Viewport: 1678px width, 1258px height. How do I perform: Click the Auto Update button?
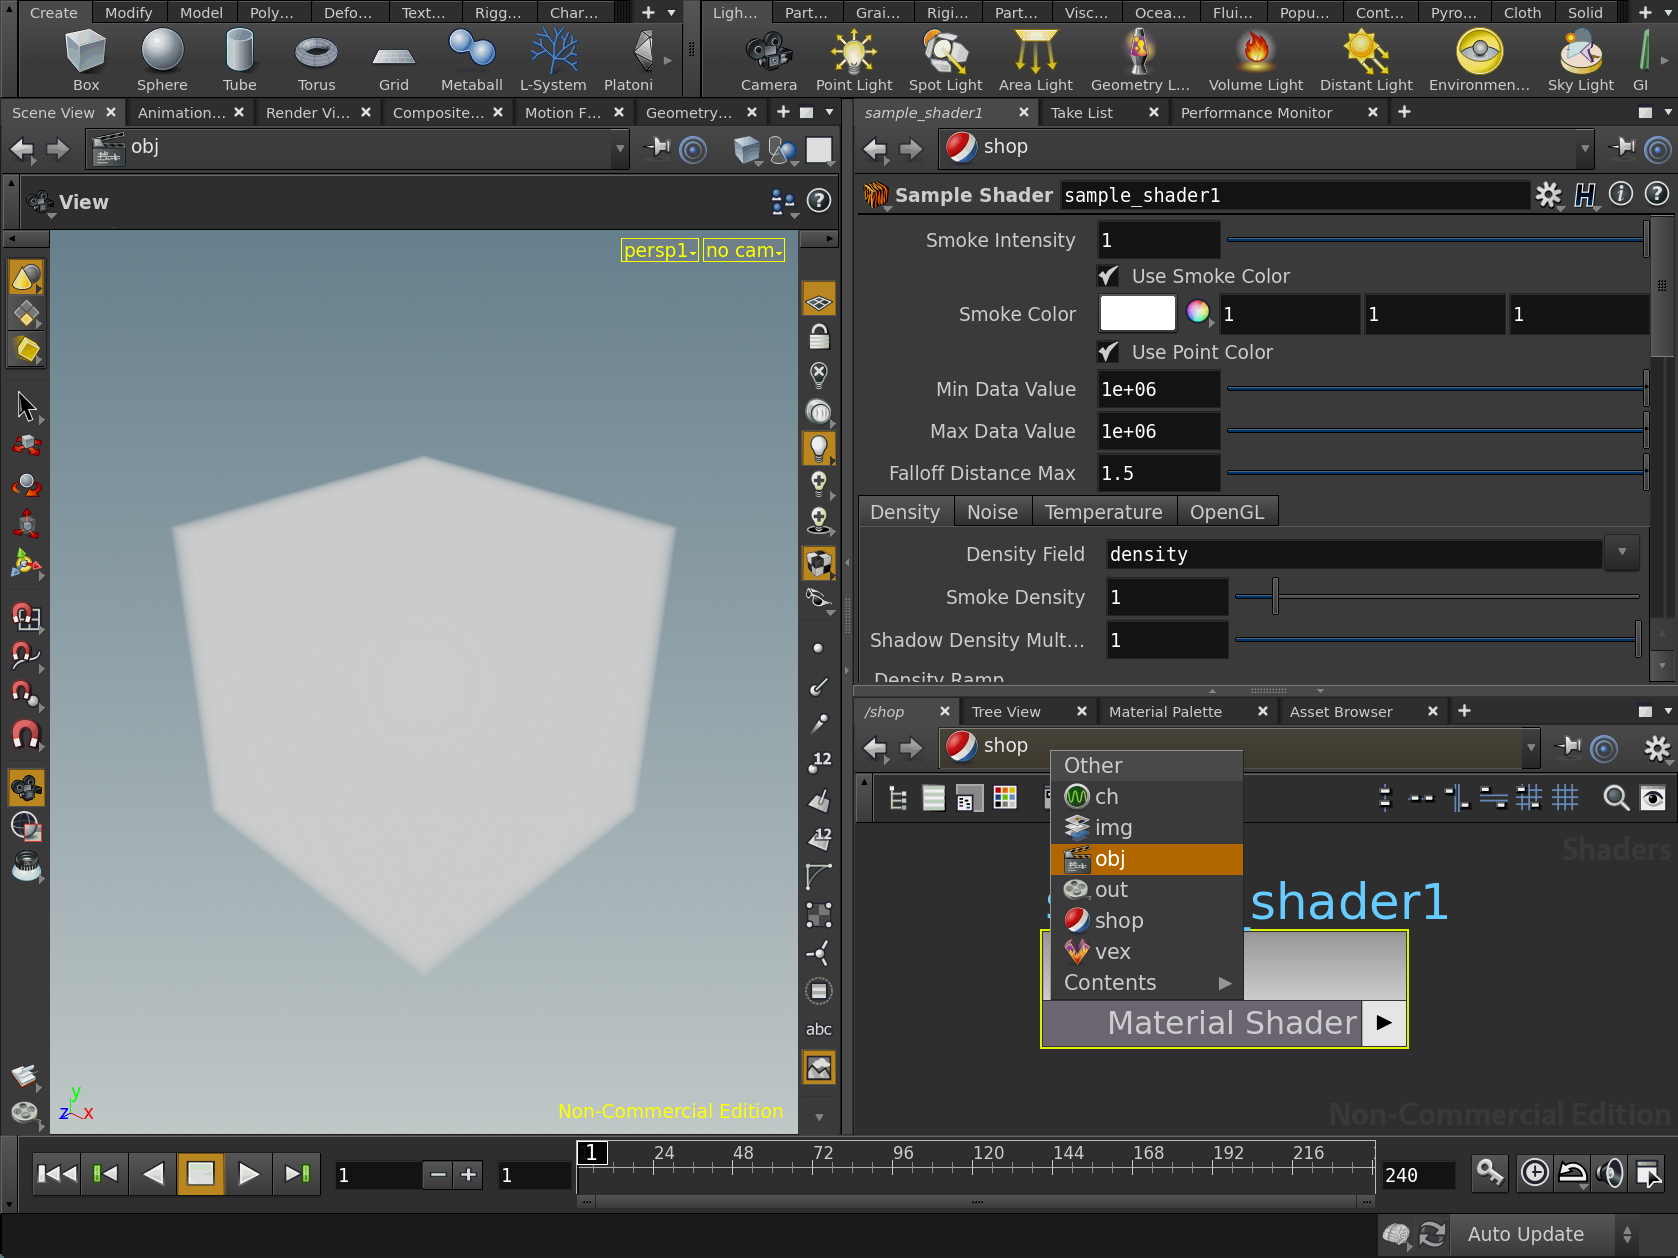pos(1525,1235)
